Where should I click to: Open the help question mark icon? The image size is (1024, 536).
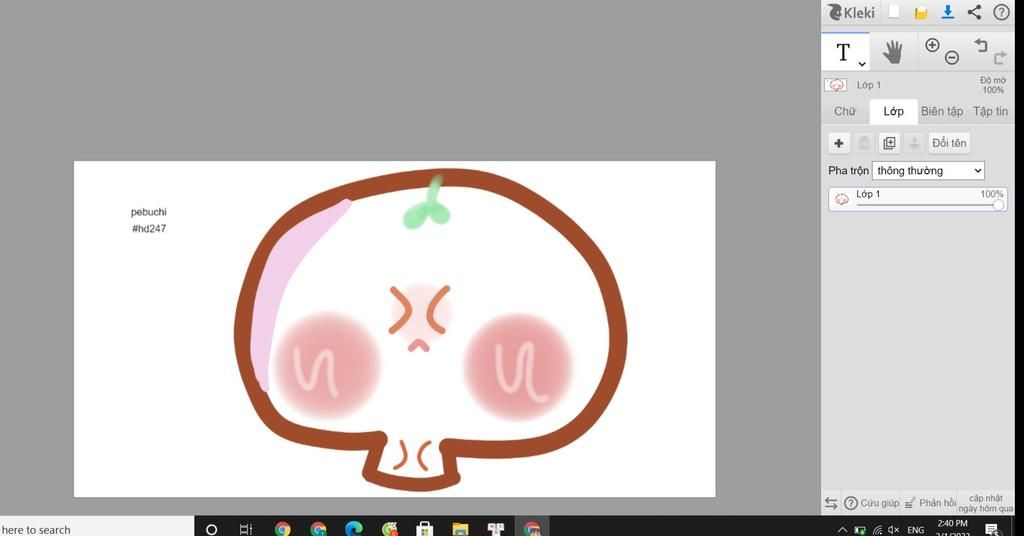point(1001,12)
